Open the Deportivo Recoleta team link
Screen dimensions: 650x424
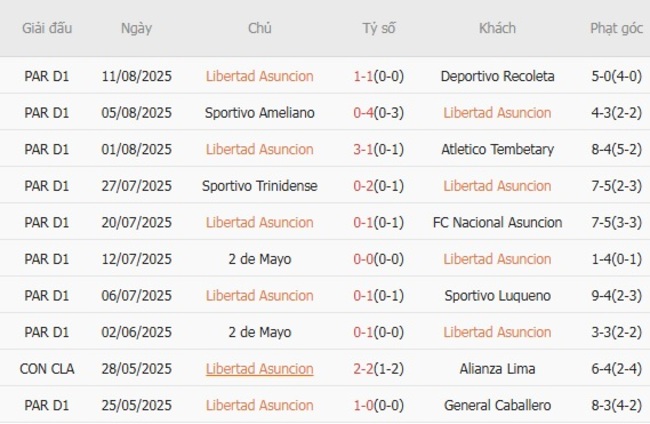(x=497, y=76)
